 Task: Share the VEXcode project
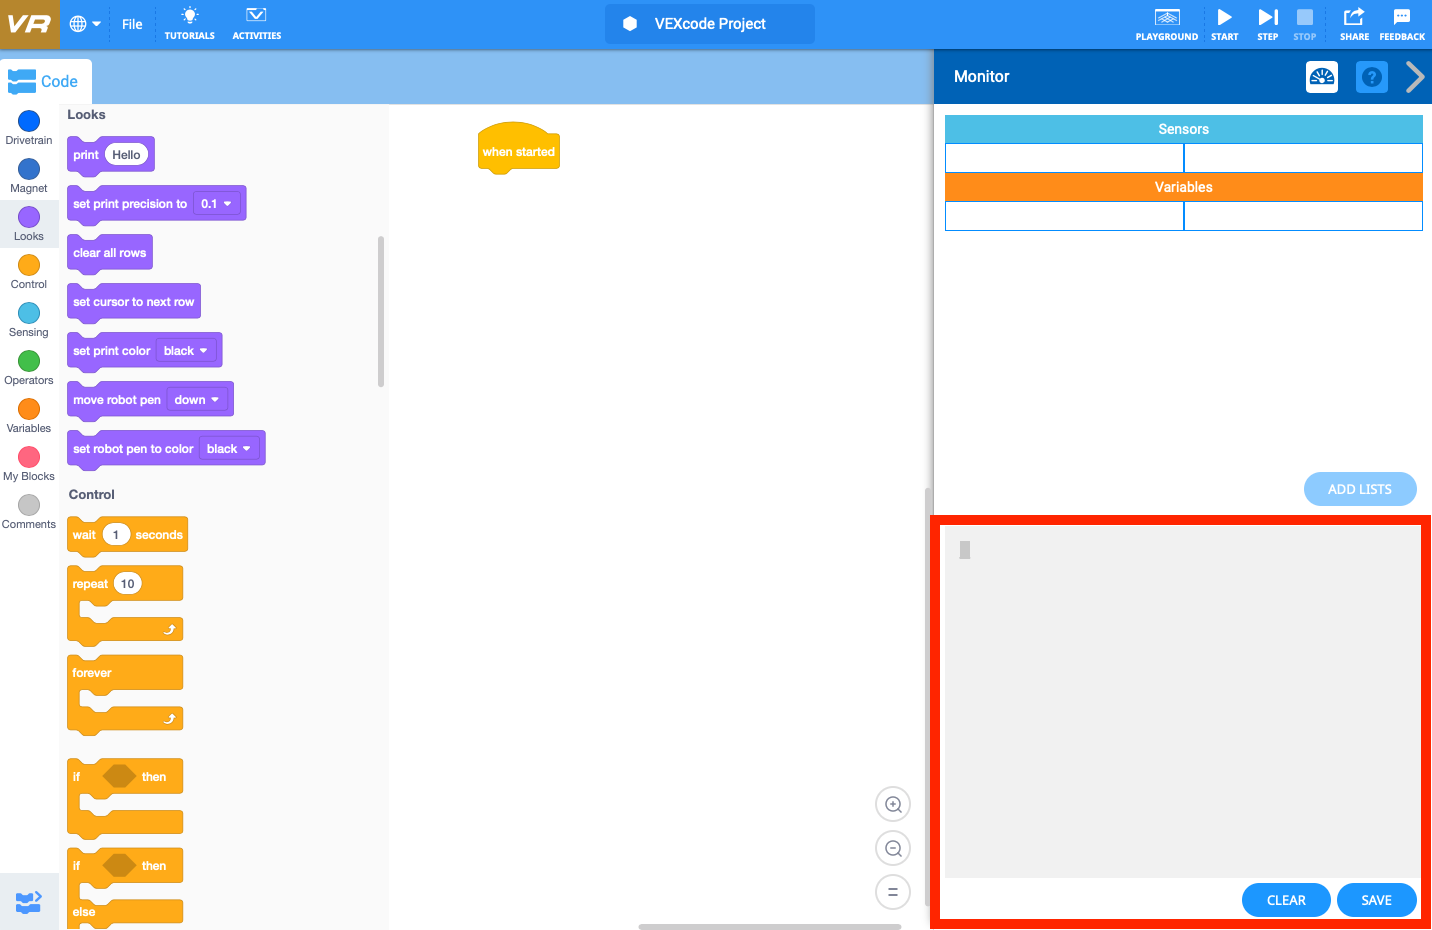tap(1354, 24)
